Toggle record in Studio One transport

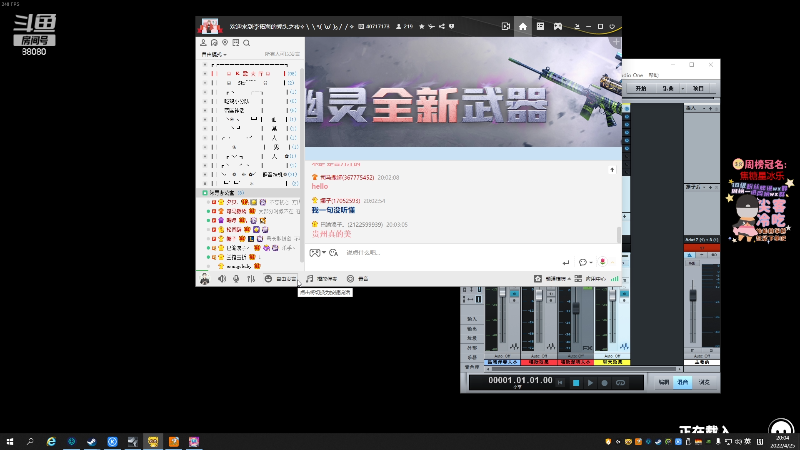(x=605, y=383)
